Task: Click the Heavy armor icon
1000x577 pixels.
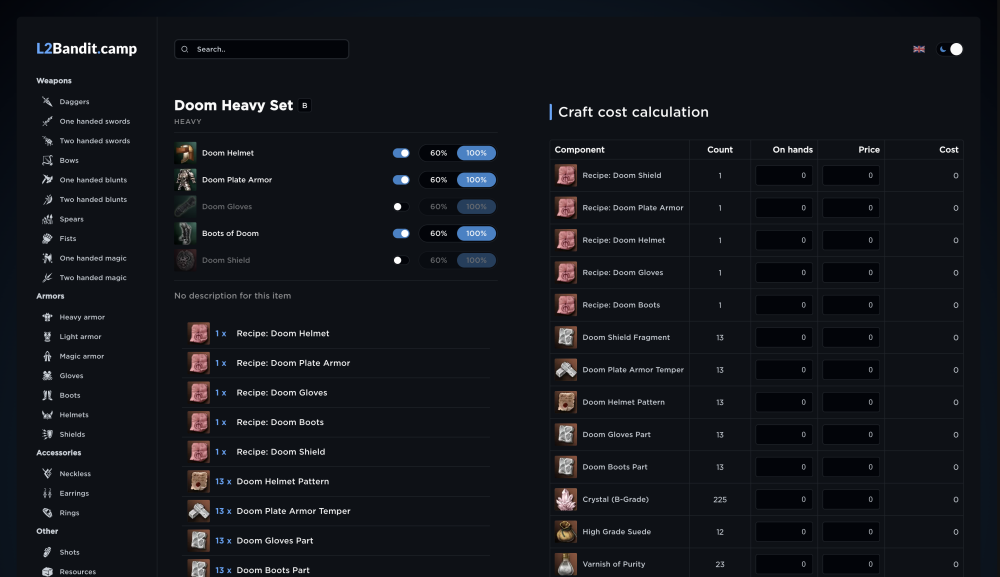Action: pos(47,317)
